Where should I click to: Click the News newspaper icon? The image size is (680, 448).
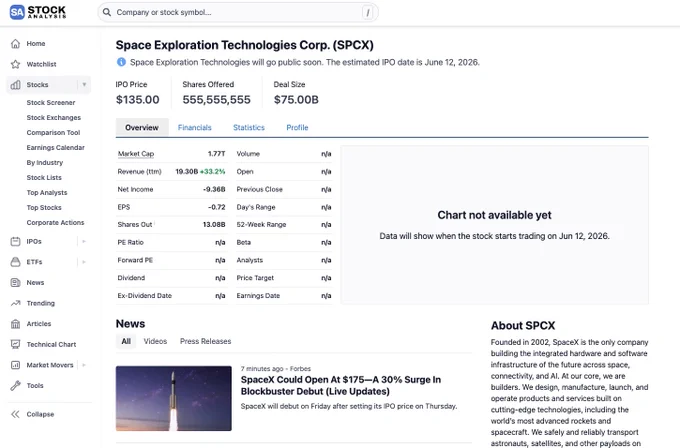click(x=16, y=282)
